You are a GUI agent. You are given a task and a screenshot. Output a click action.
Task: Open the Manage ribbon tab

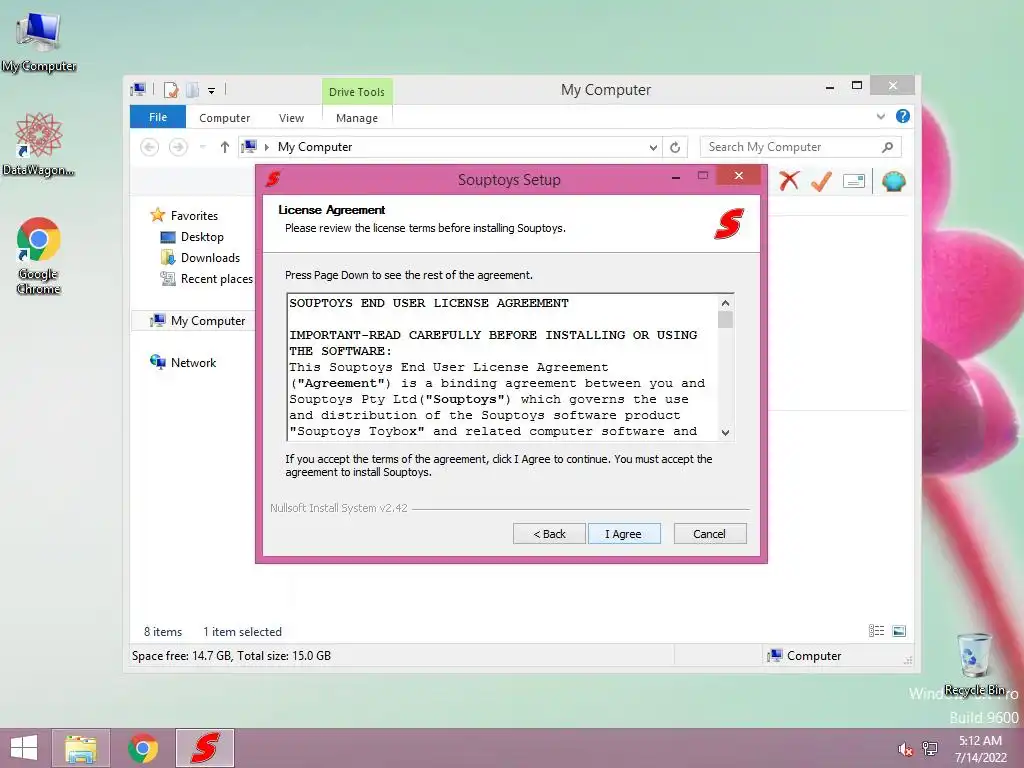pyautogui.click(x=357, y=118)
